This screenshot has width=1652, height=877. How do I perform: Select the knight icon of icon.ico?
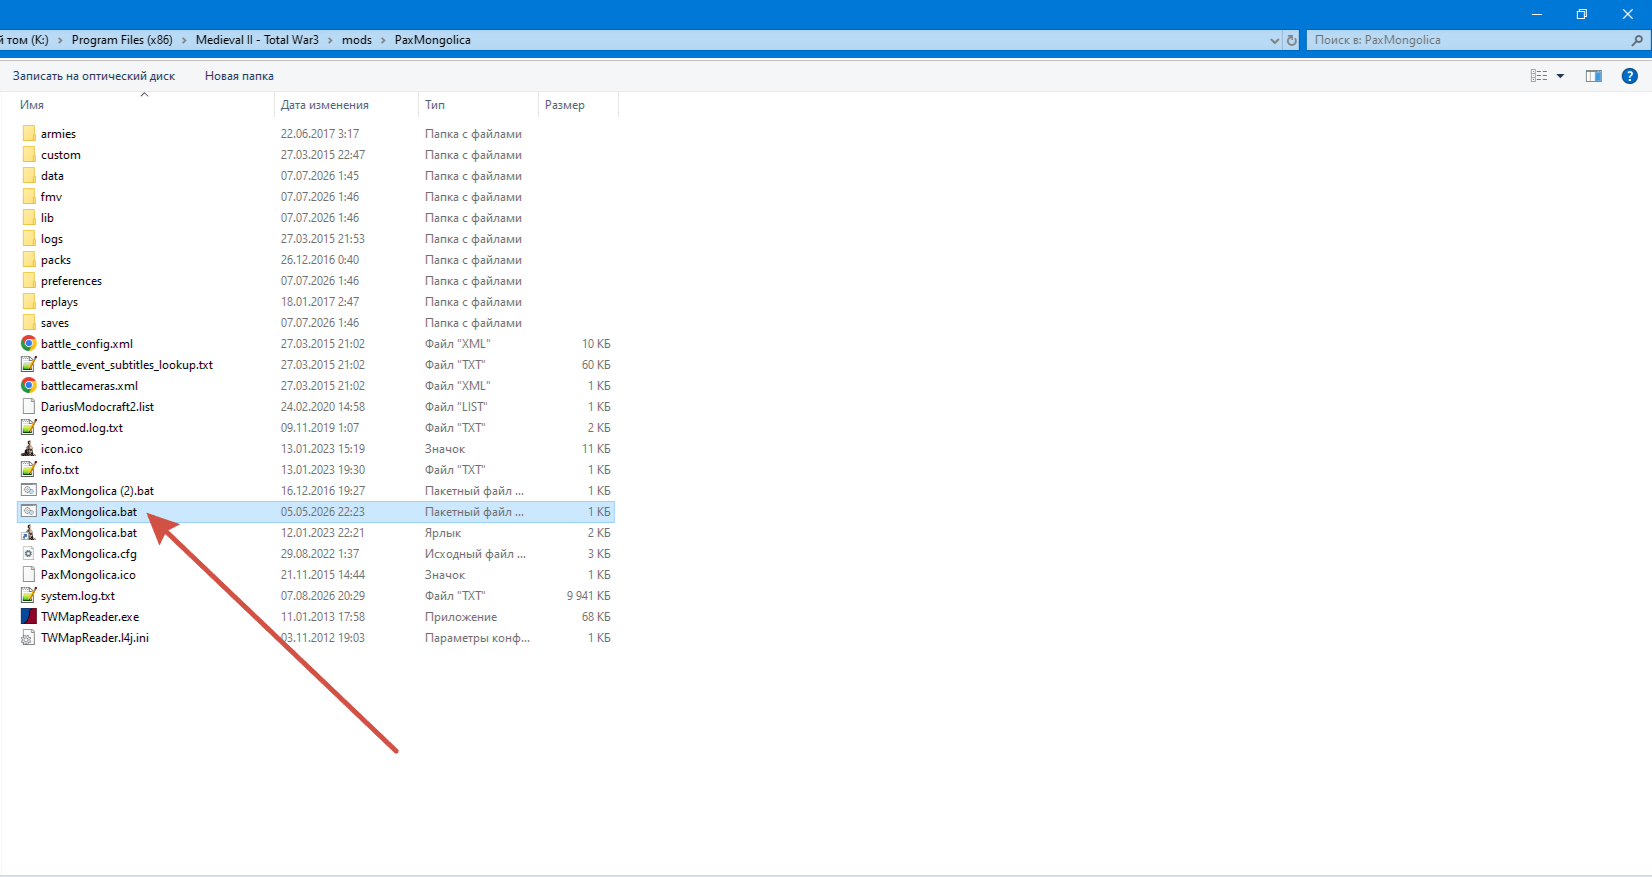(28, 449)
